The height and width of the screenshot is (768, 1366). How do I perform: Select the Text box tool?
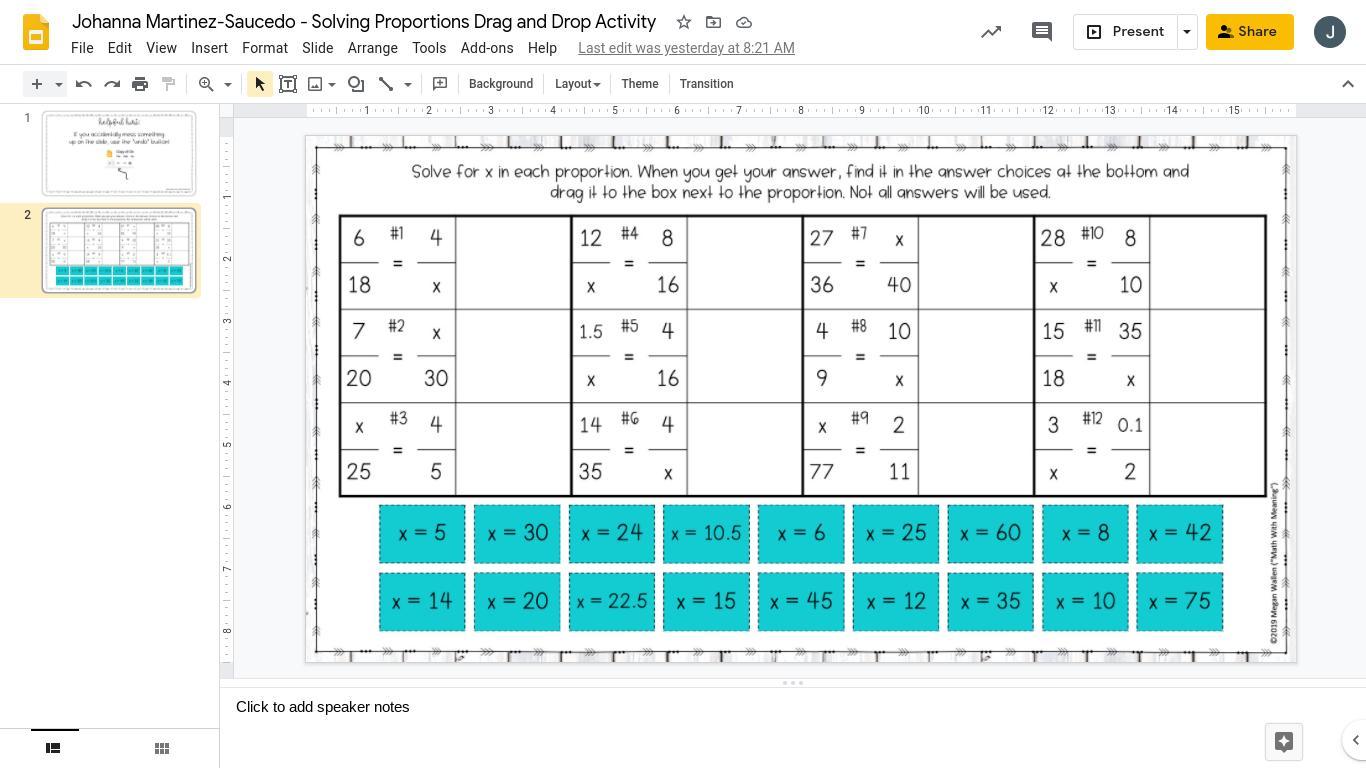tap(288, 84)
